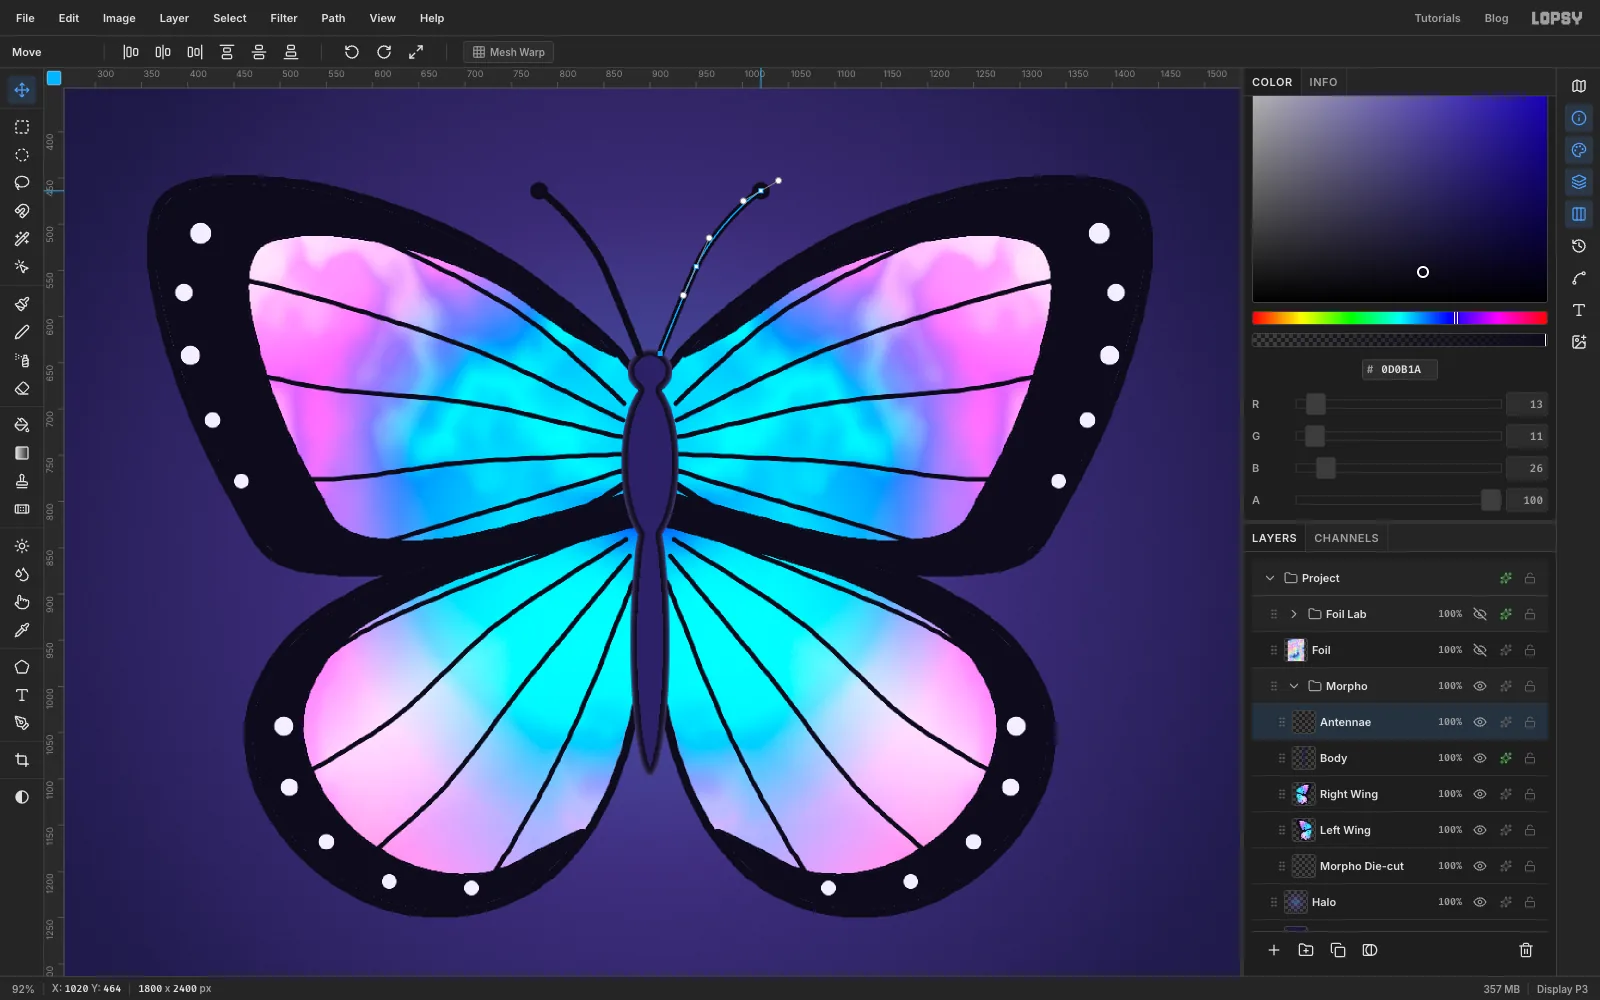Switch to the Info tab

click(1323, 82)
